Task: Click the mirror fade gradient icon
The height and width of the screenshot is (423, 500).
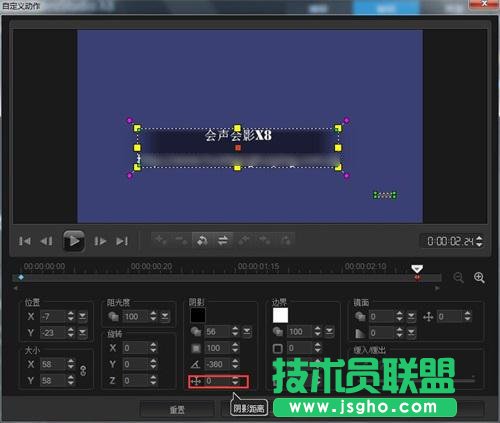Action: coord(360,333)
